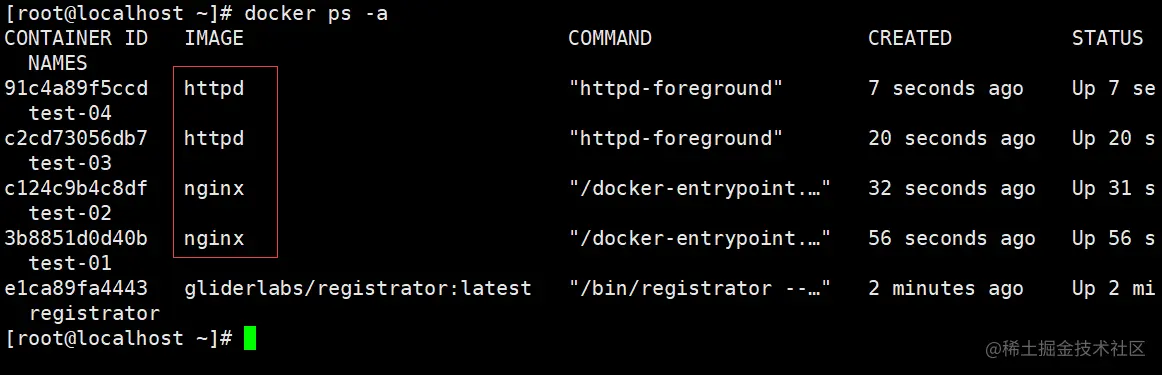The width and height of the screenshot is (1162, 375).
Task: Select container ID 91c4a89f5ccd
Action: tap(76, 88)
